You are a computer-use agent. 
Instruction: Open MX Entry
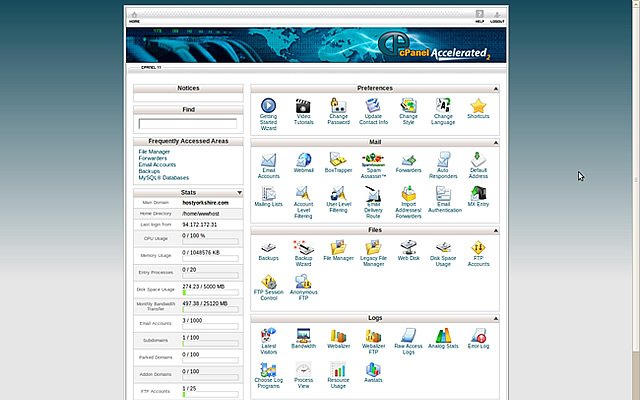[x=478, y=197]
